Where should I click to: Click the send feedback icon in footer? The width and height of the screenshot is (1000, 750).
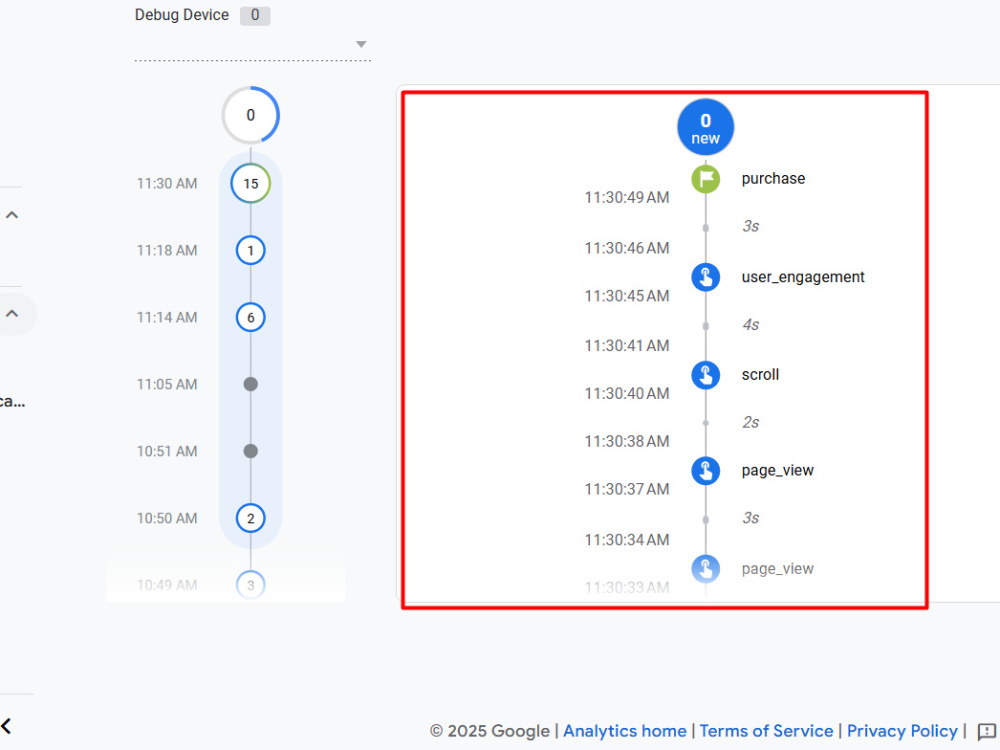coord(987,732)
